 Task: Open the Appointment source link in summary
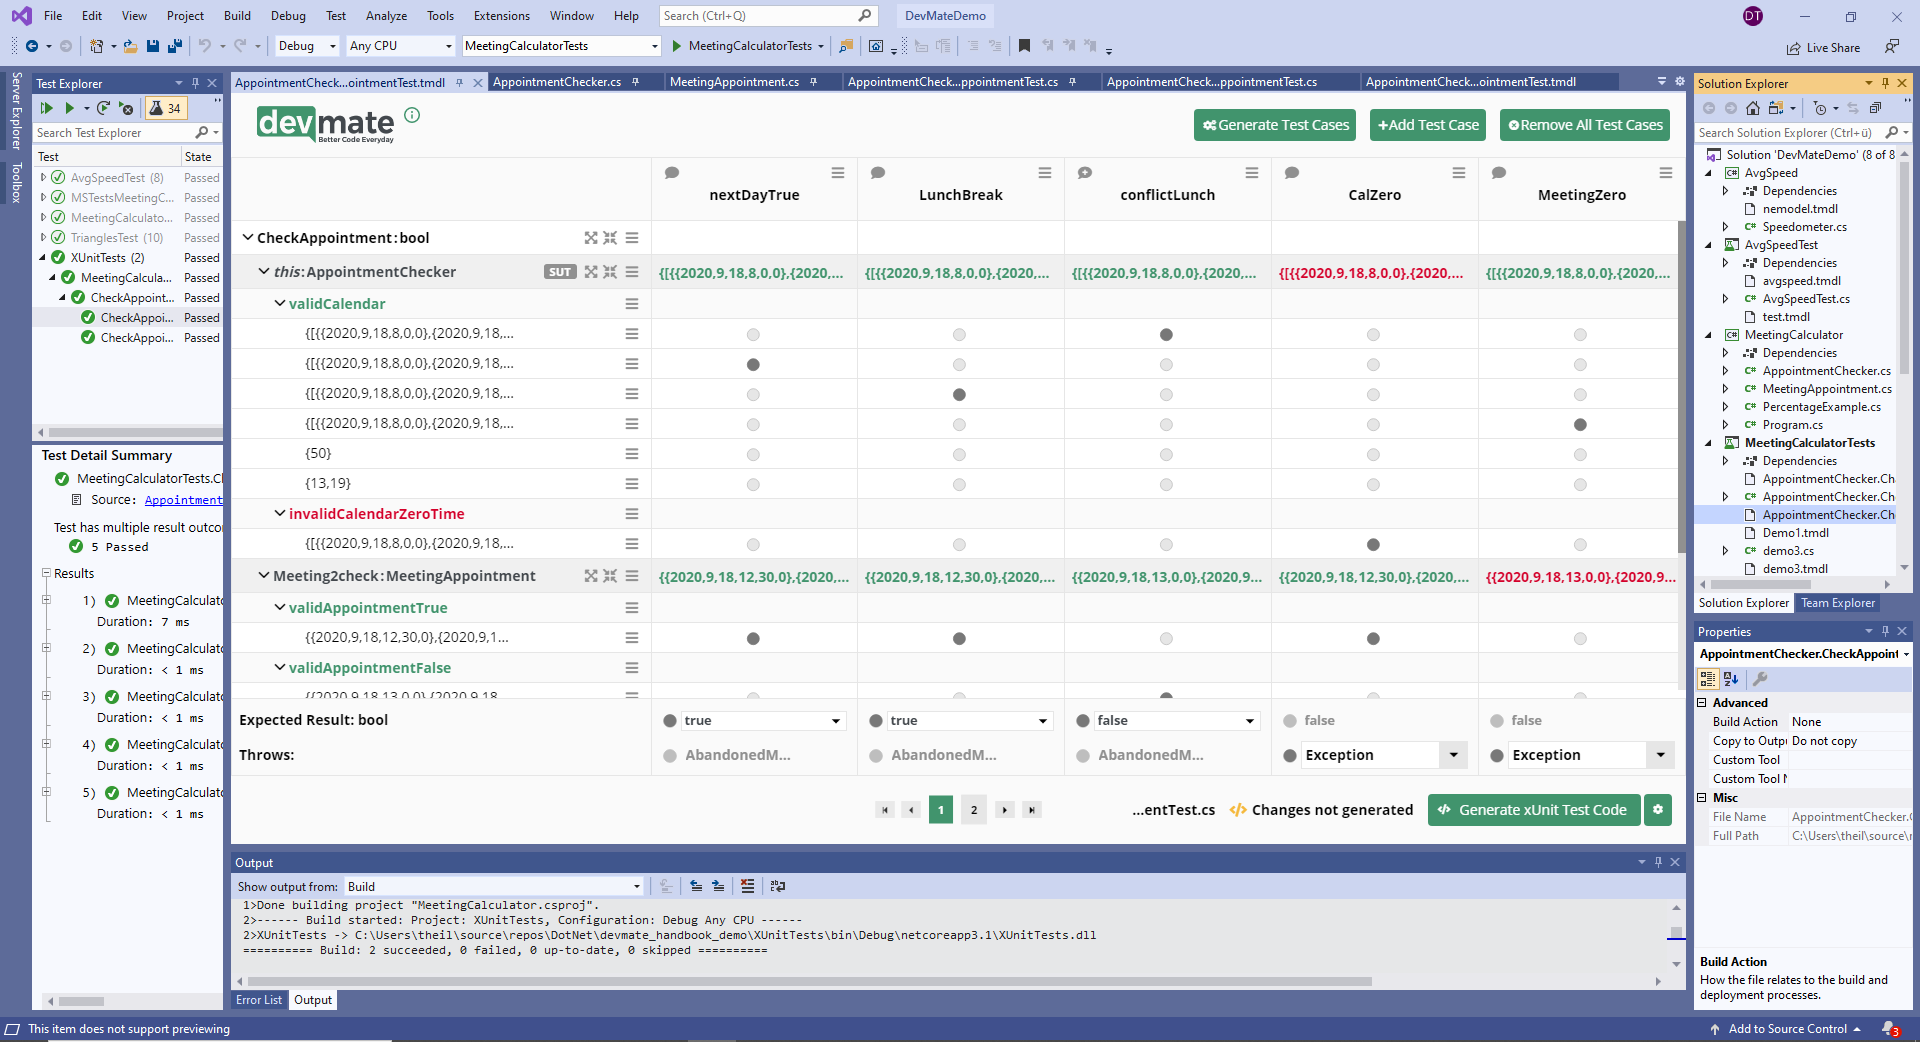tap(184, 500)
